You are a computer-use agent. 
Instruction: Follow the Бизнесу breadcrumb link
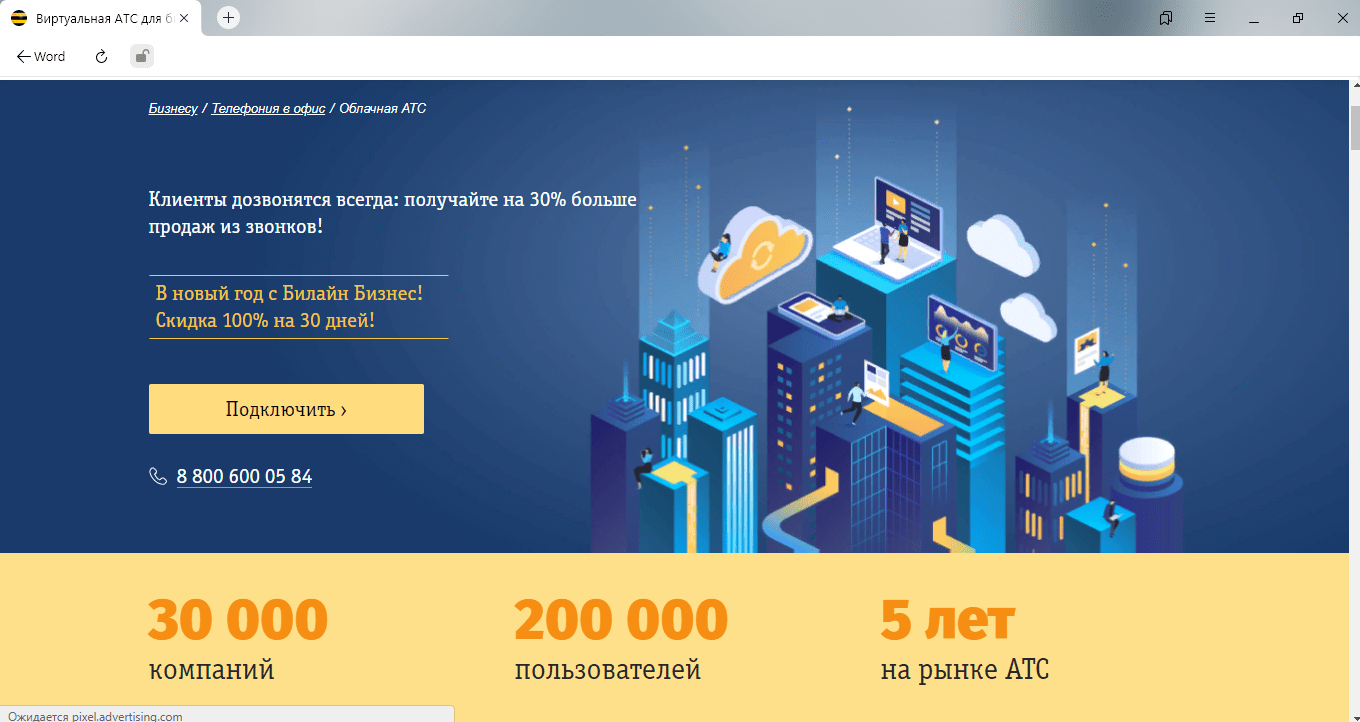click(173, 108)
